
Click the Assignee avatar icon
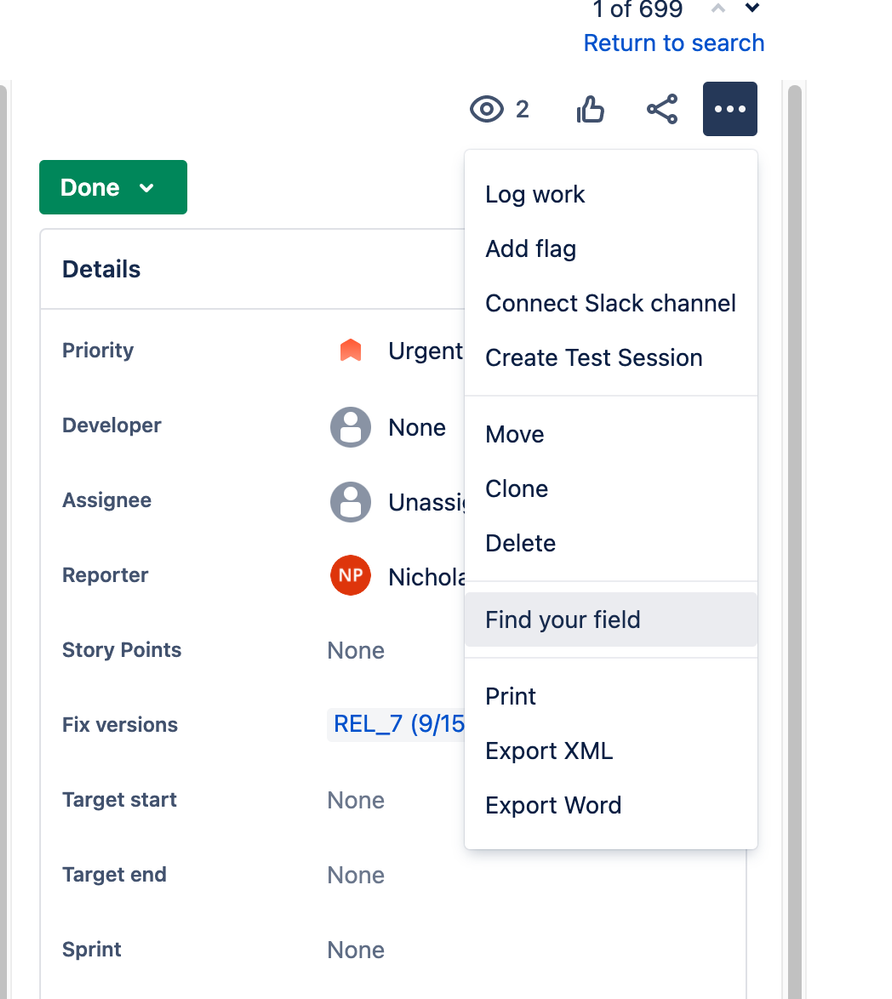point(350,502)
